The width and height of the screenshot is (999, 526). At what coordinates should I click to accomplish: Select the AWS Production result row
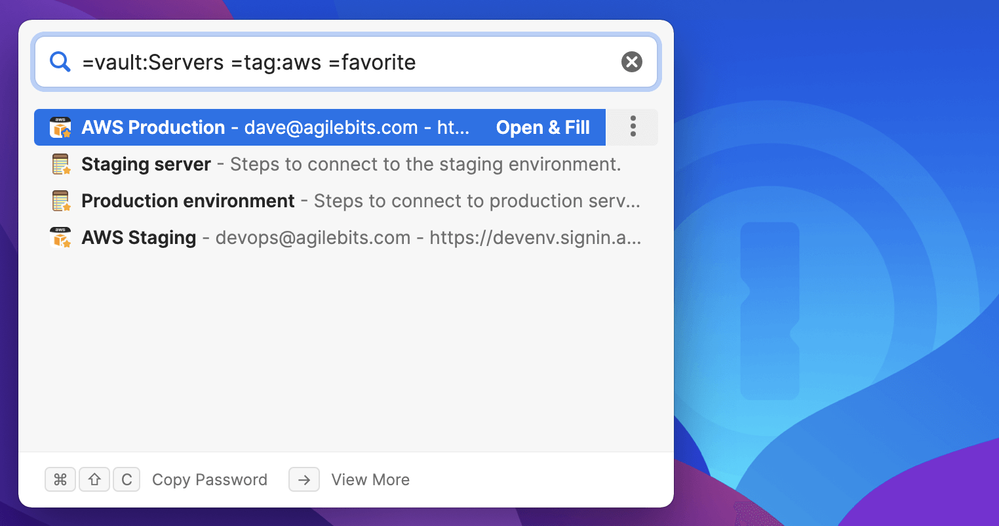(x=280, y=127)
